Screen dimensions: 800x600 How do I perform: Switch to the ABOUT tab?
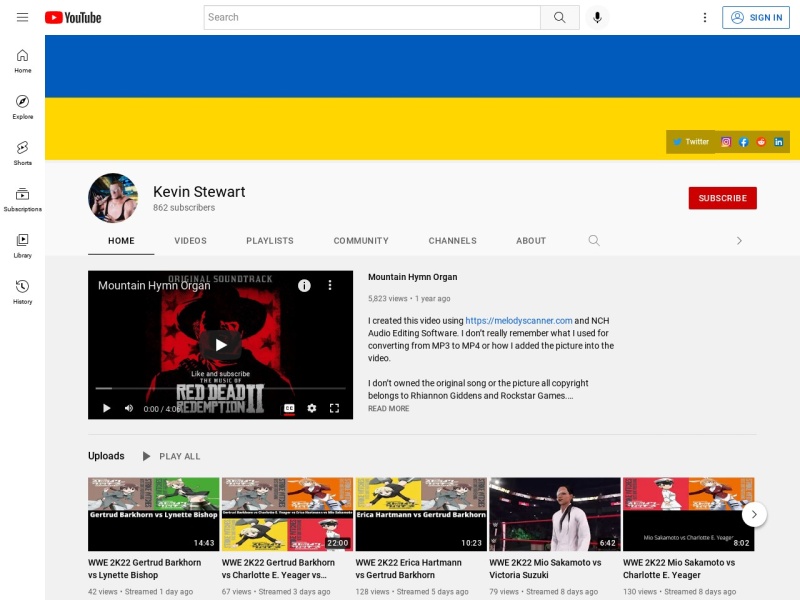(x=531, y=241)
